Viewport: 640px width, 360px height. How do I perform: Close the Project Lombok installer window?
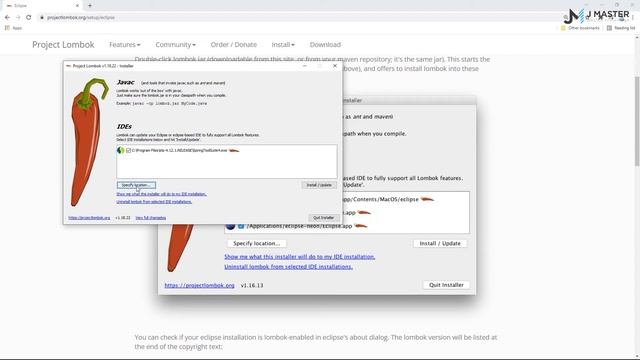tap(335, 66)
